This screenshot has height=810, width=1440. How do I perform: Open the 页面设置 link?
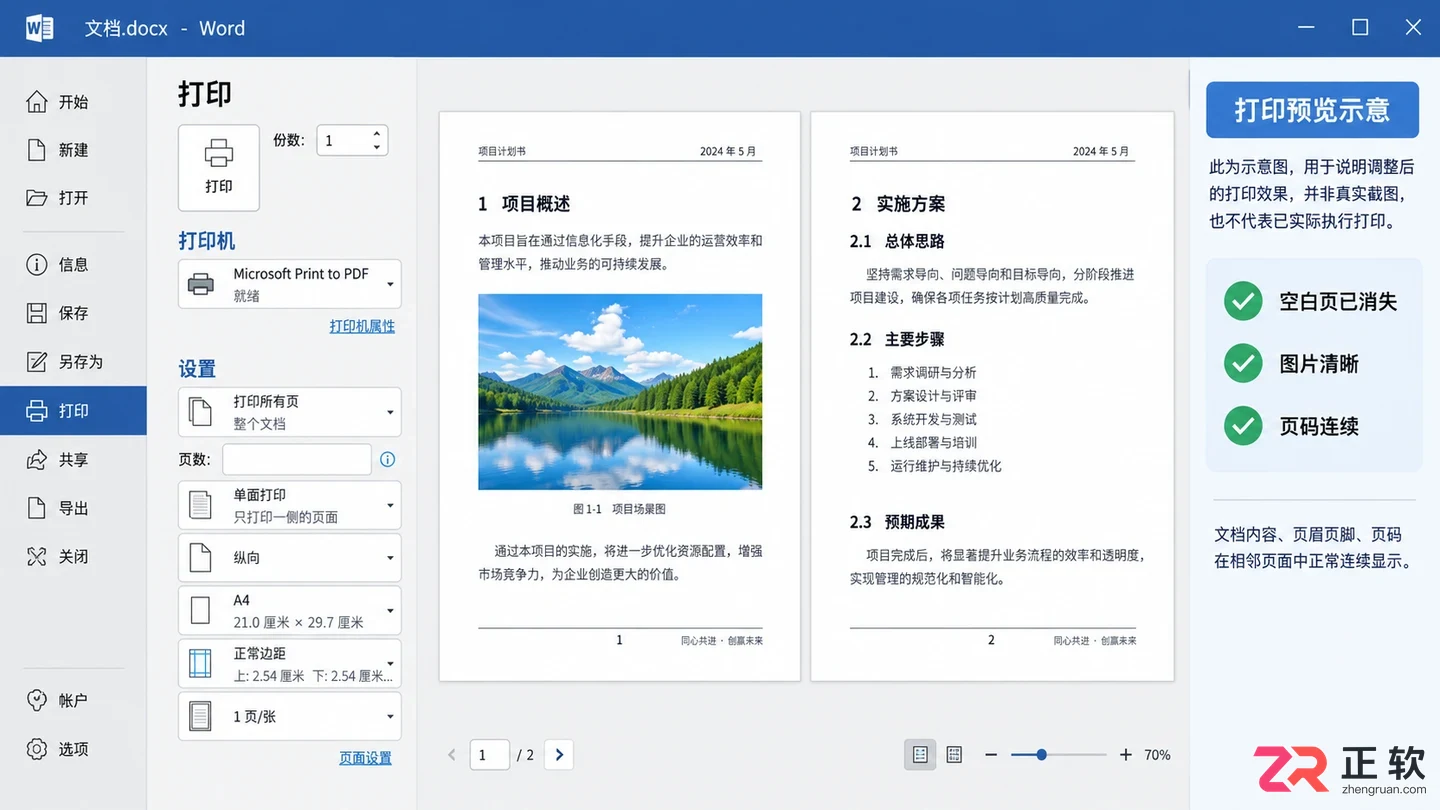(365, 758)
